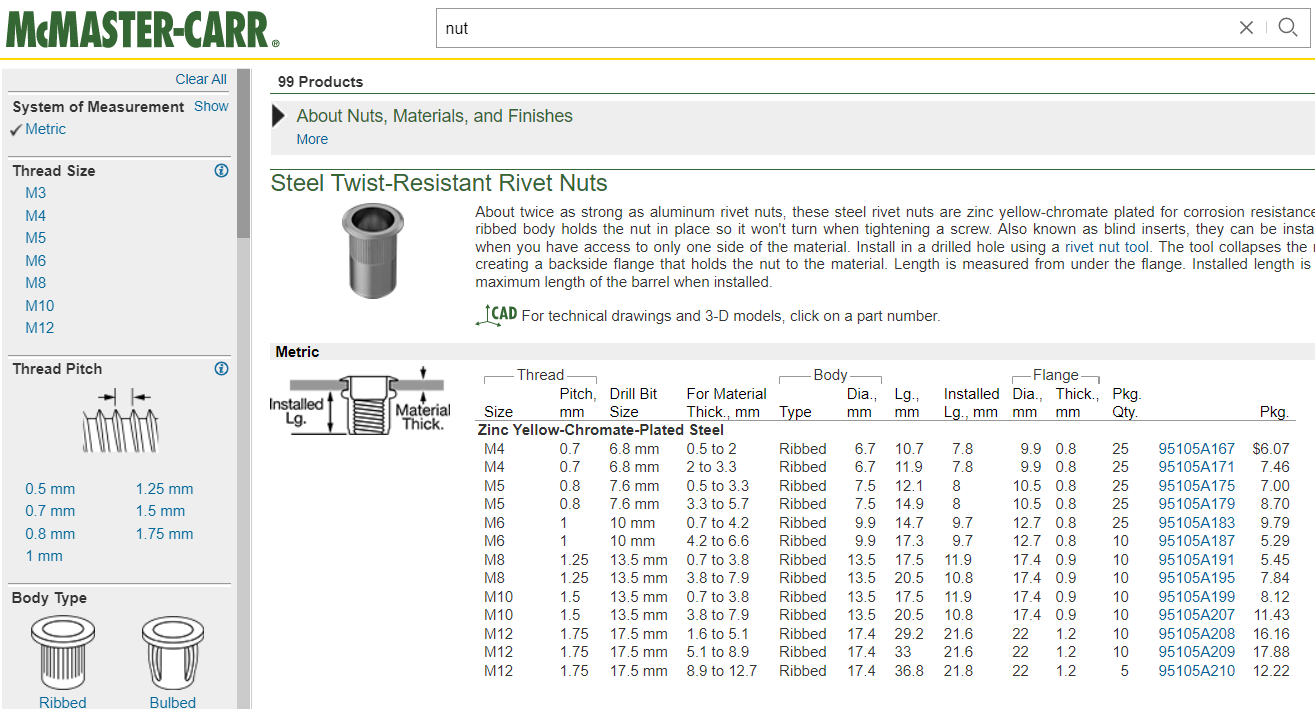Screen dimensions: 1315x709
Task: Open part number 95105A179
Action: tap(1196, 504)
